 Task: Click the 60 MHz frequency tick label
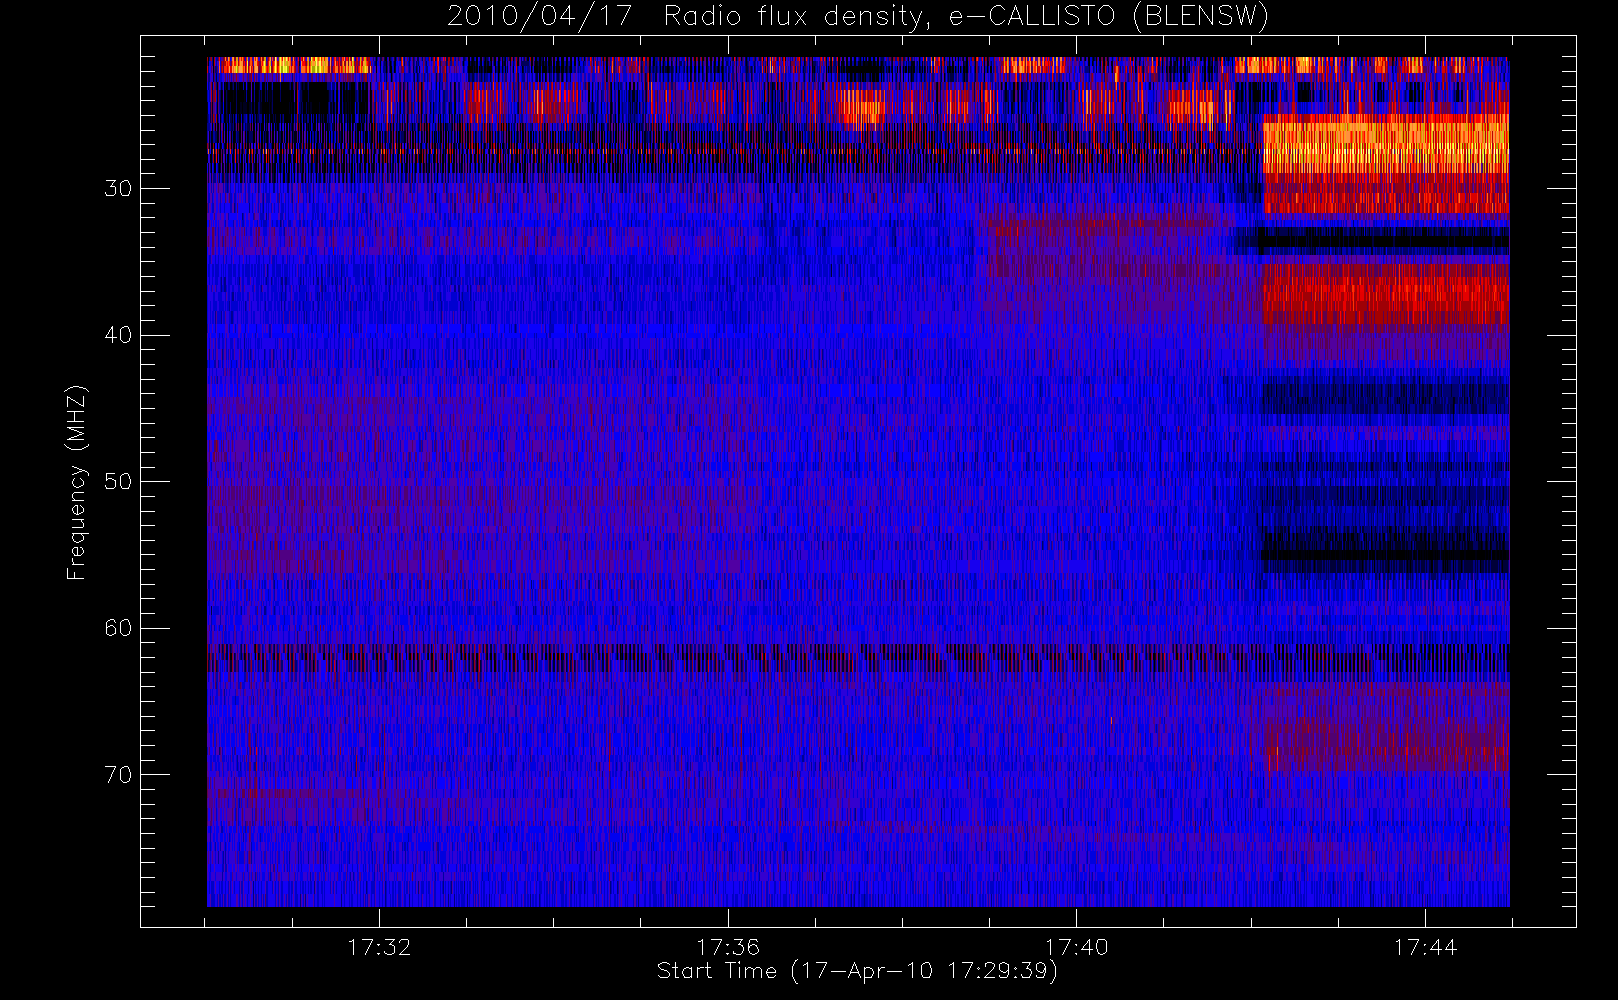click(x=118, y=628)
